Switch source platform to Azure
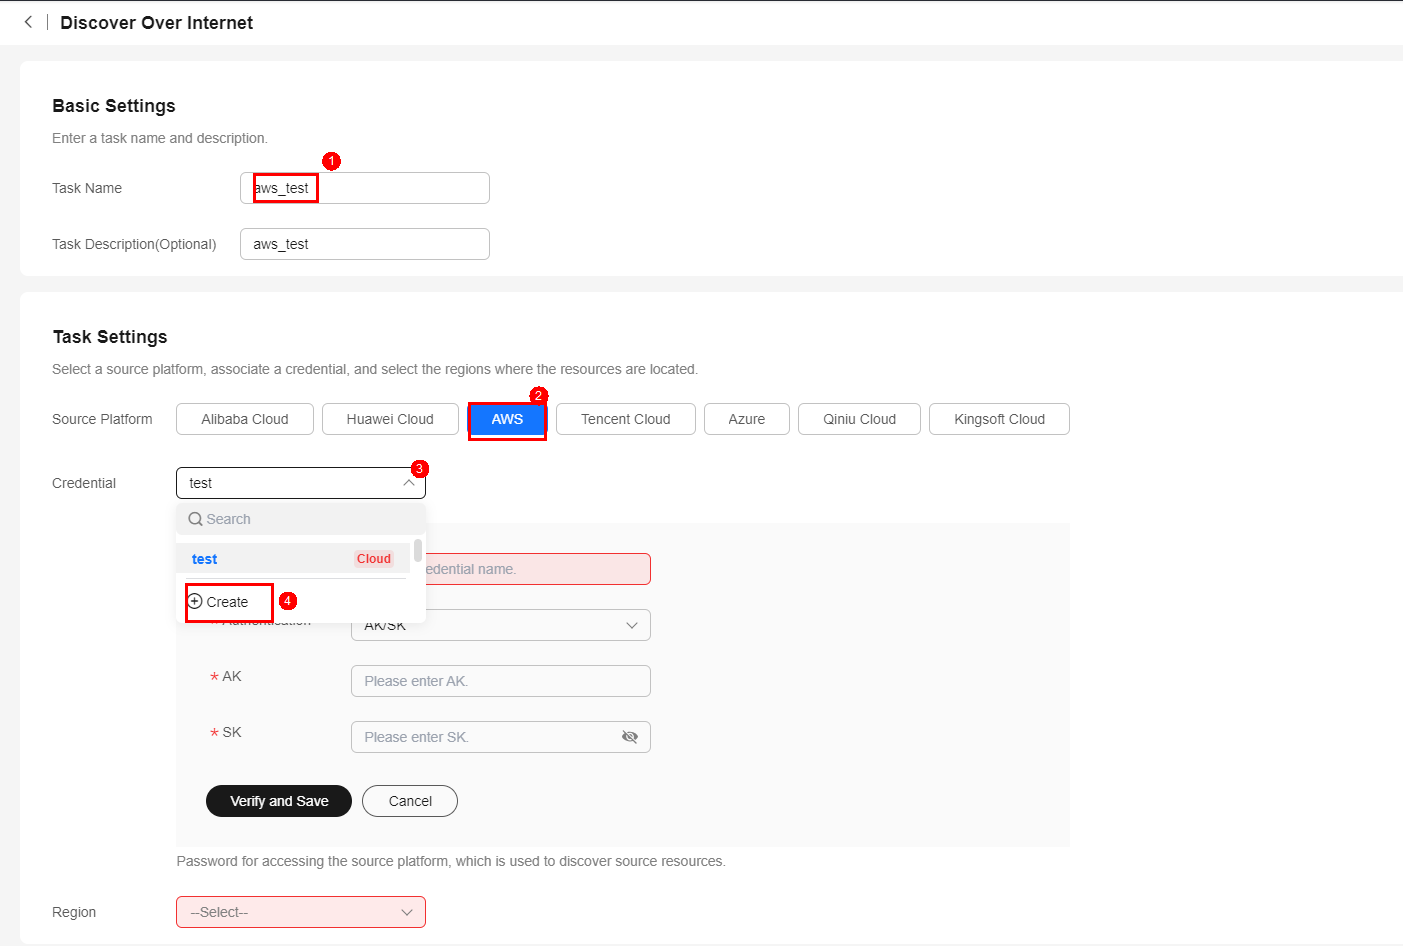The height and width of the screenshot is (946, 1403). pos(746,419)
